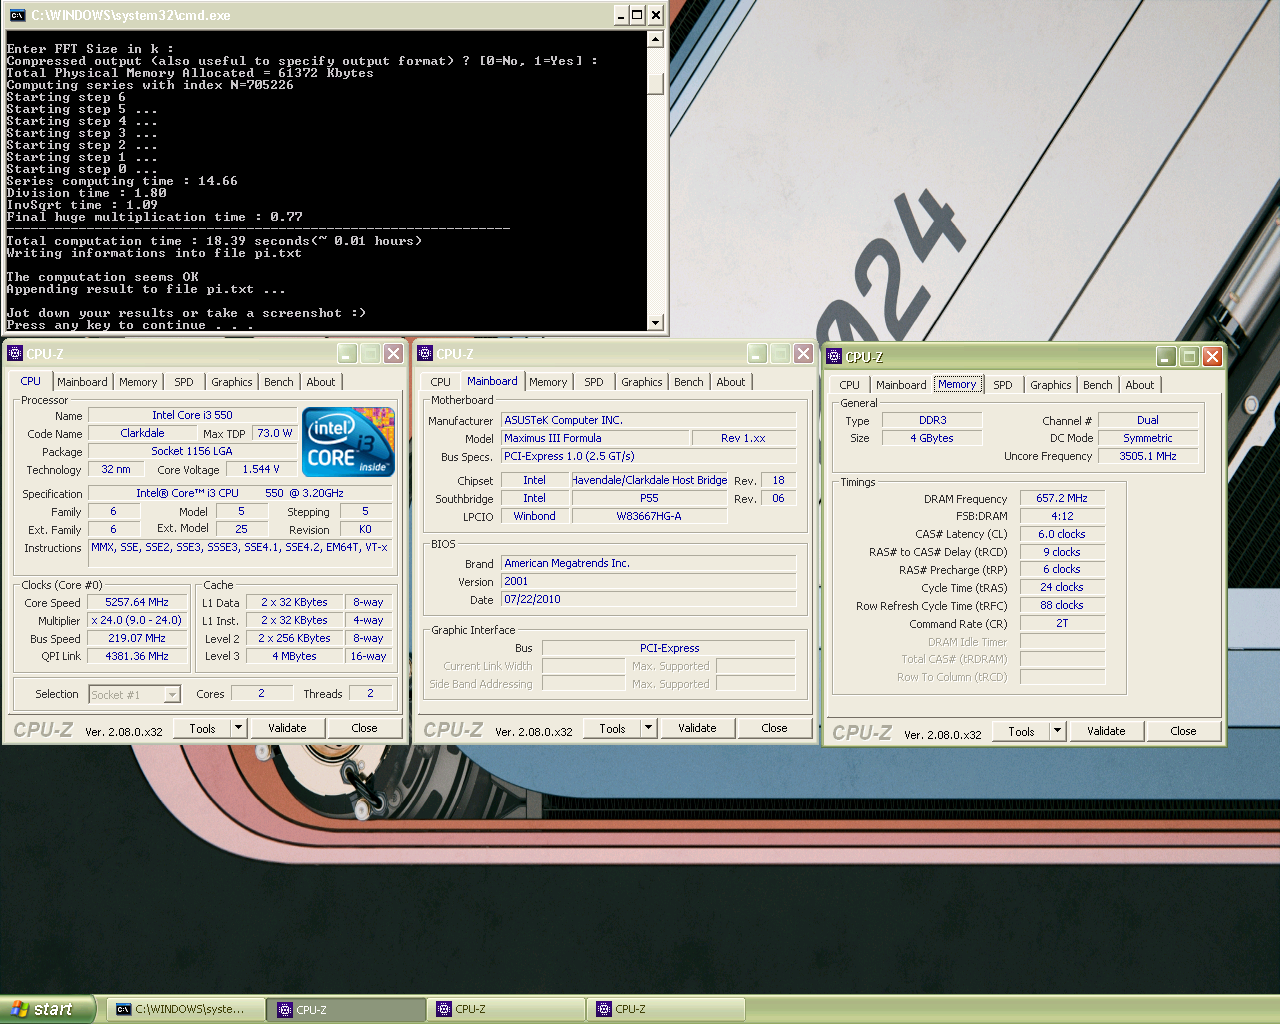This screenshot has width=1280, height=1024.
Task: Open the Memory tab in the first CPU-Z window
Action: 138,382
